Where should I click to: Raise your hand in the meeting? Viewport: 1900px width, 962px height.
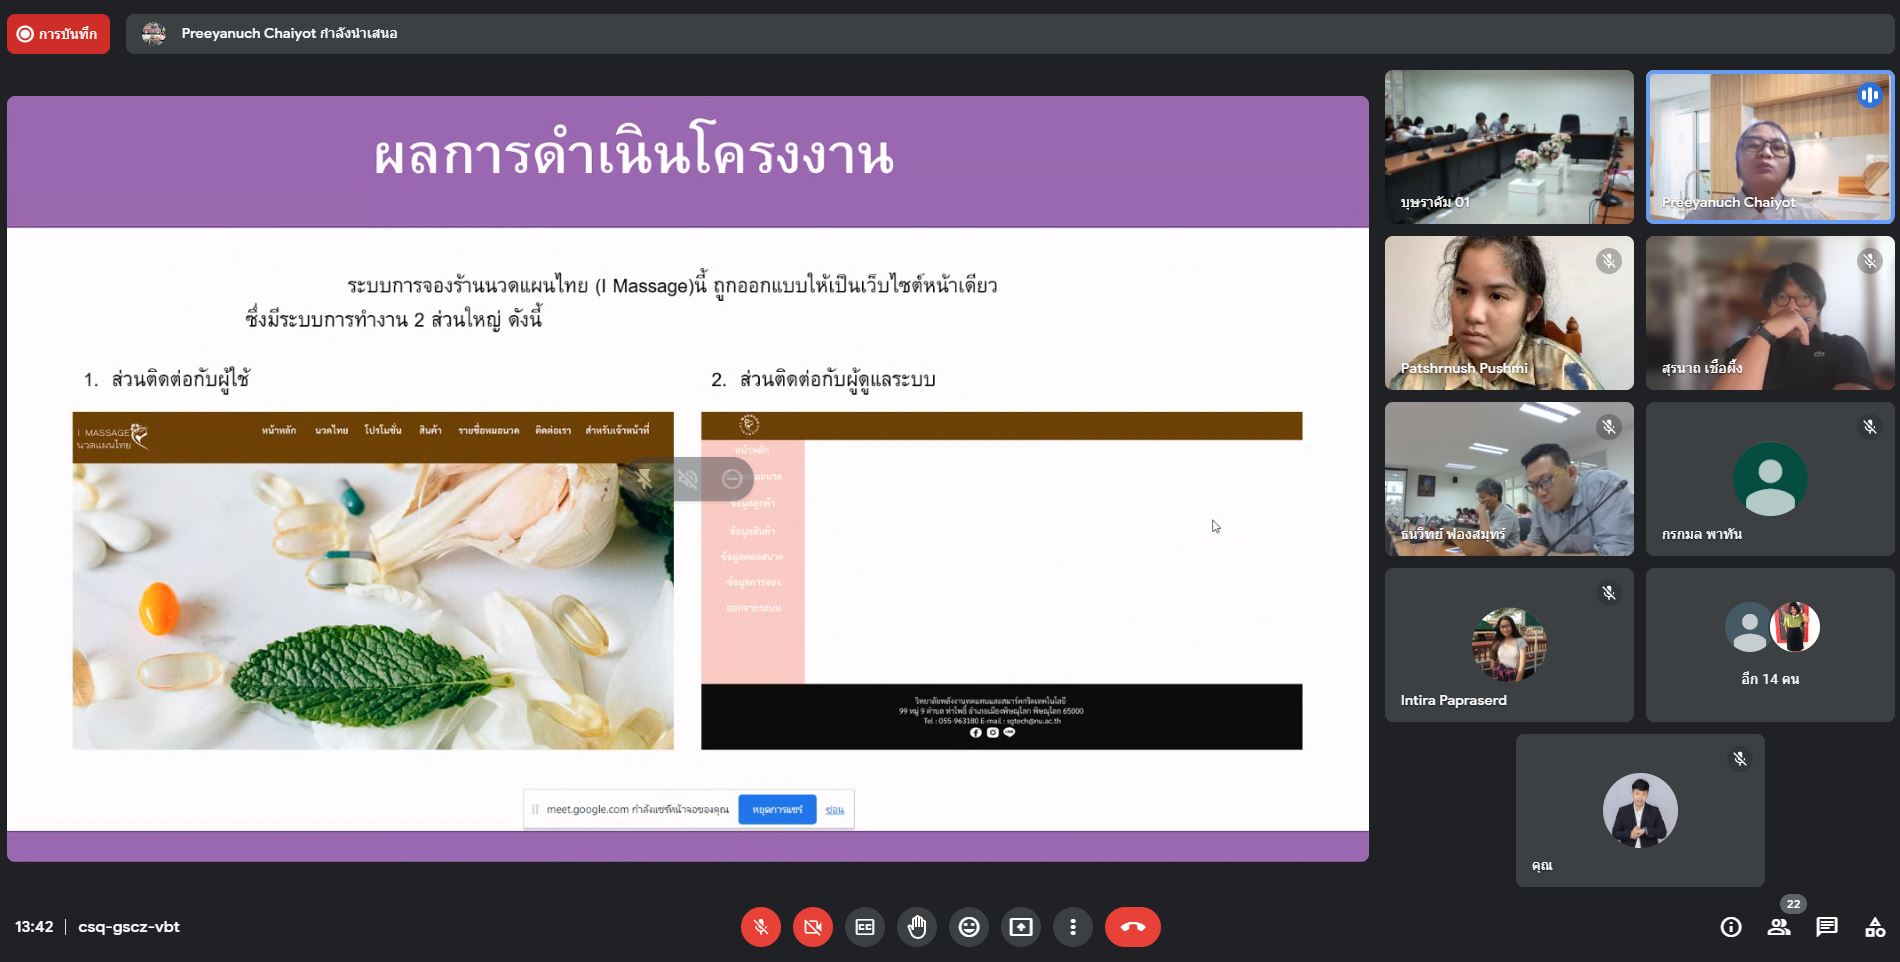917,927
